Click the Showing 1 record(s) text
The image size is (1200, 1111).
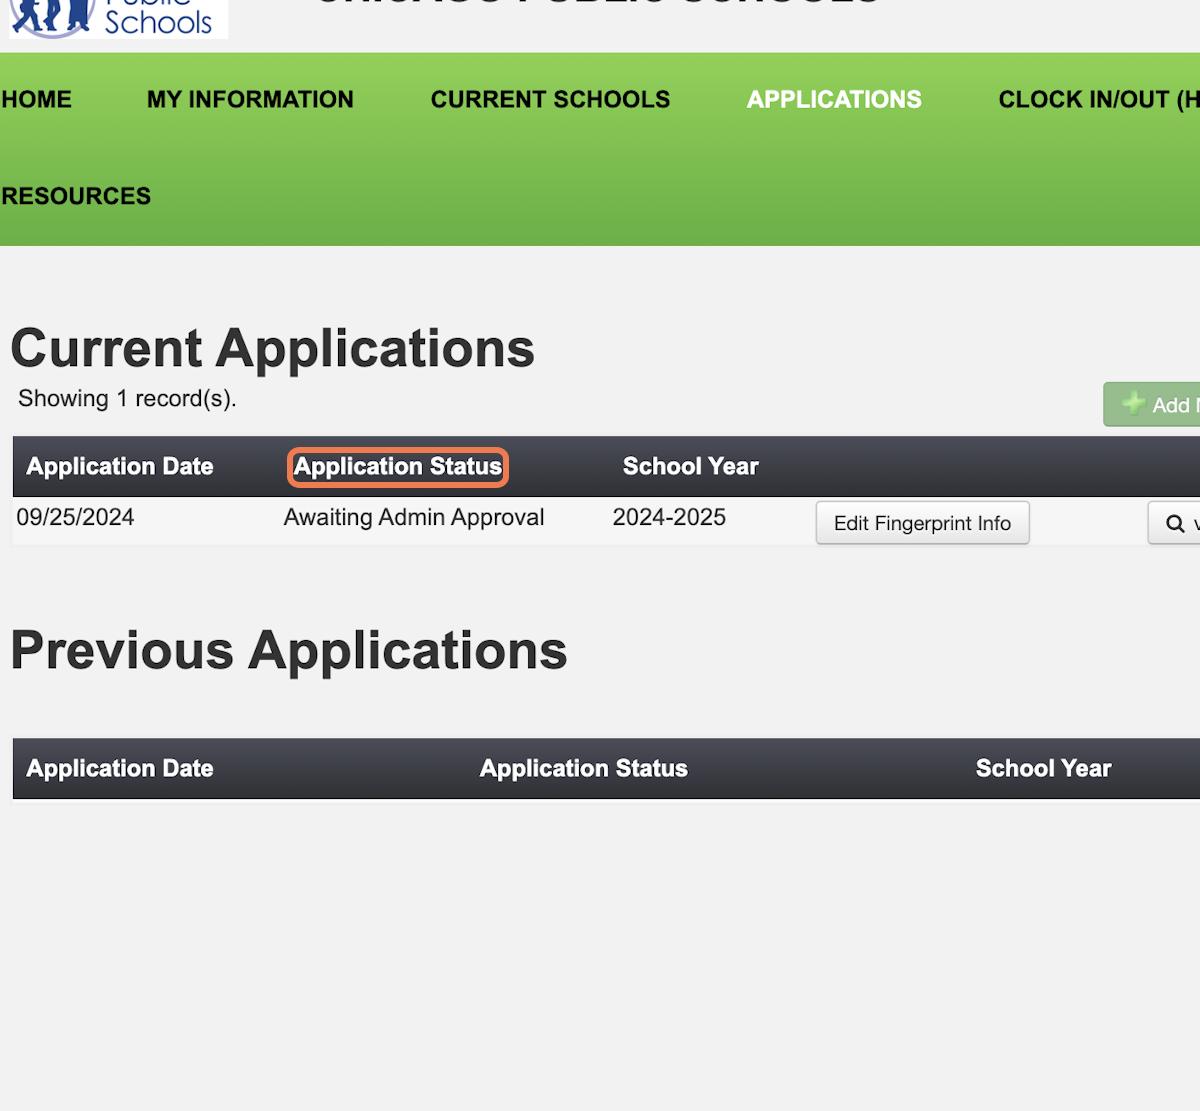pyautogui.click(x=127, y=399)
